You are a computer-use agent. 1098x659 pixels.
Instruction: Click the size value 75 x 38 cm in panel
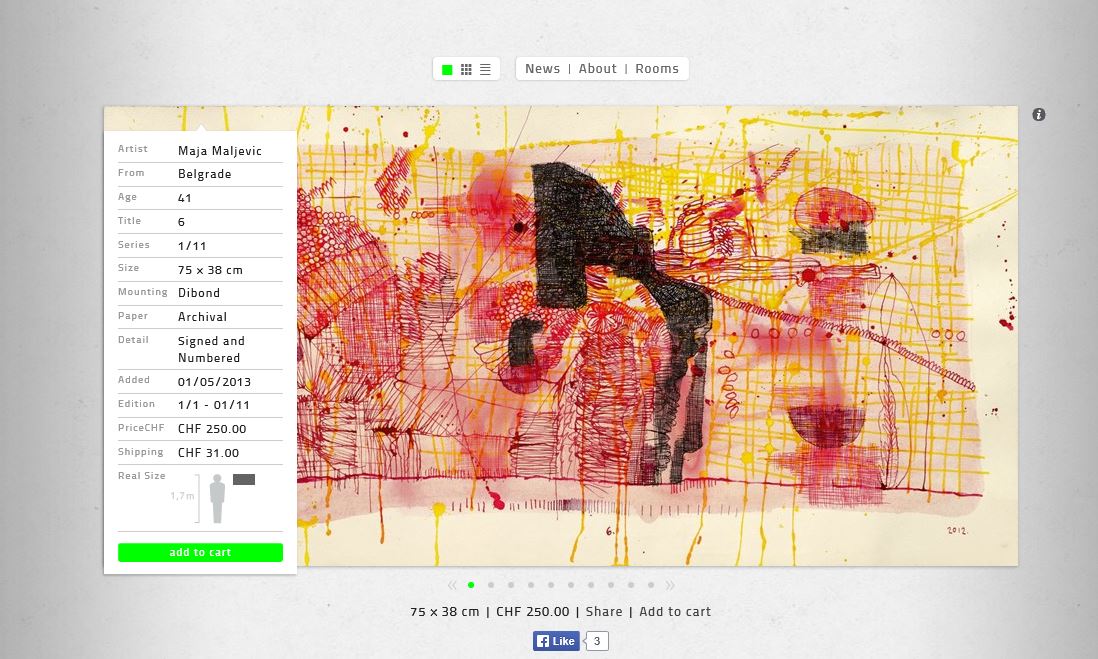(x=210, y=270)
